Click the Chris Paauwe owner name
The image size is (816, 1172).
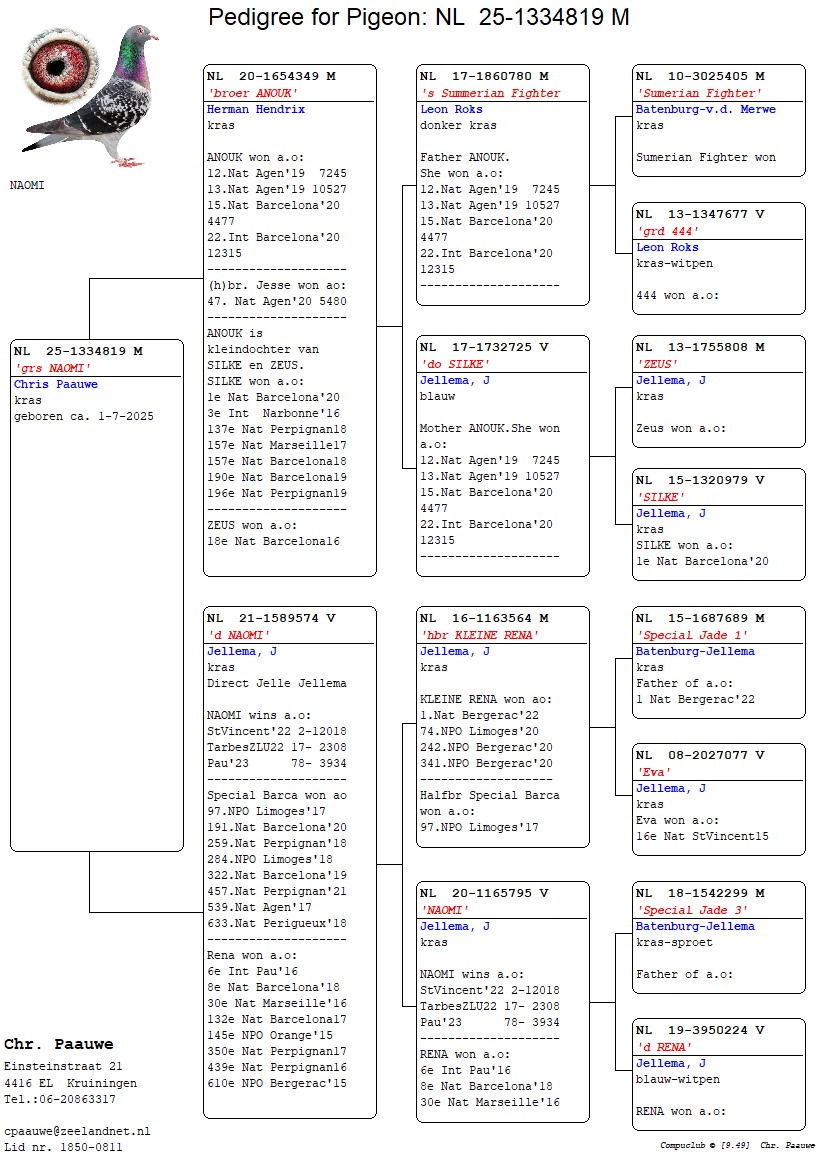56,384
